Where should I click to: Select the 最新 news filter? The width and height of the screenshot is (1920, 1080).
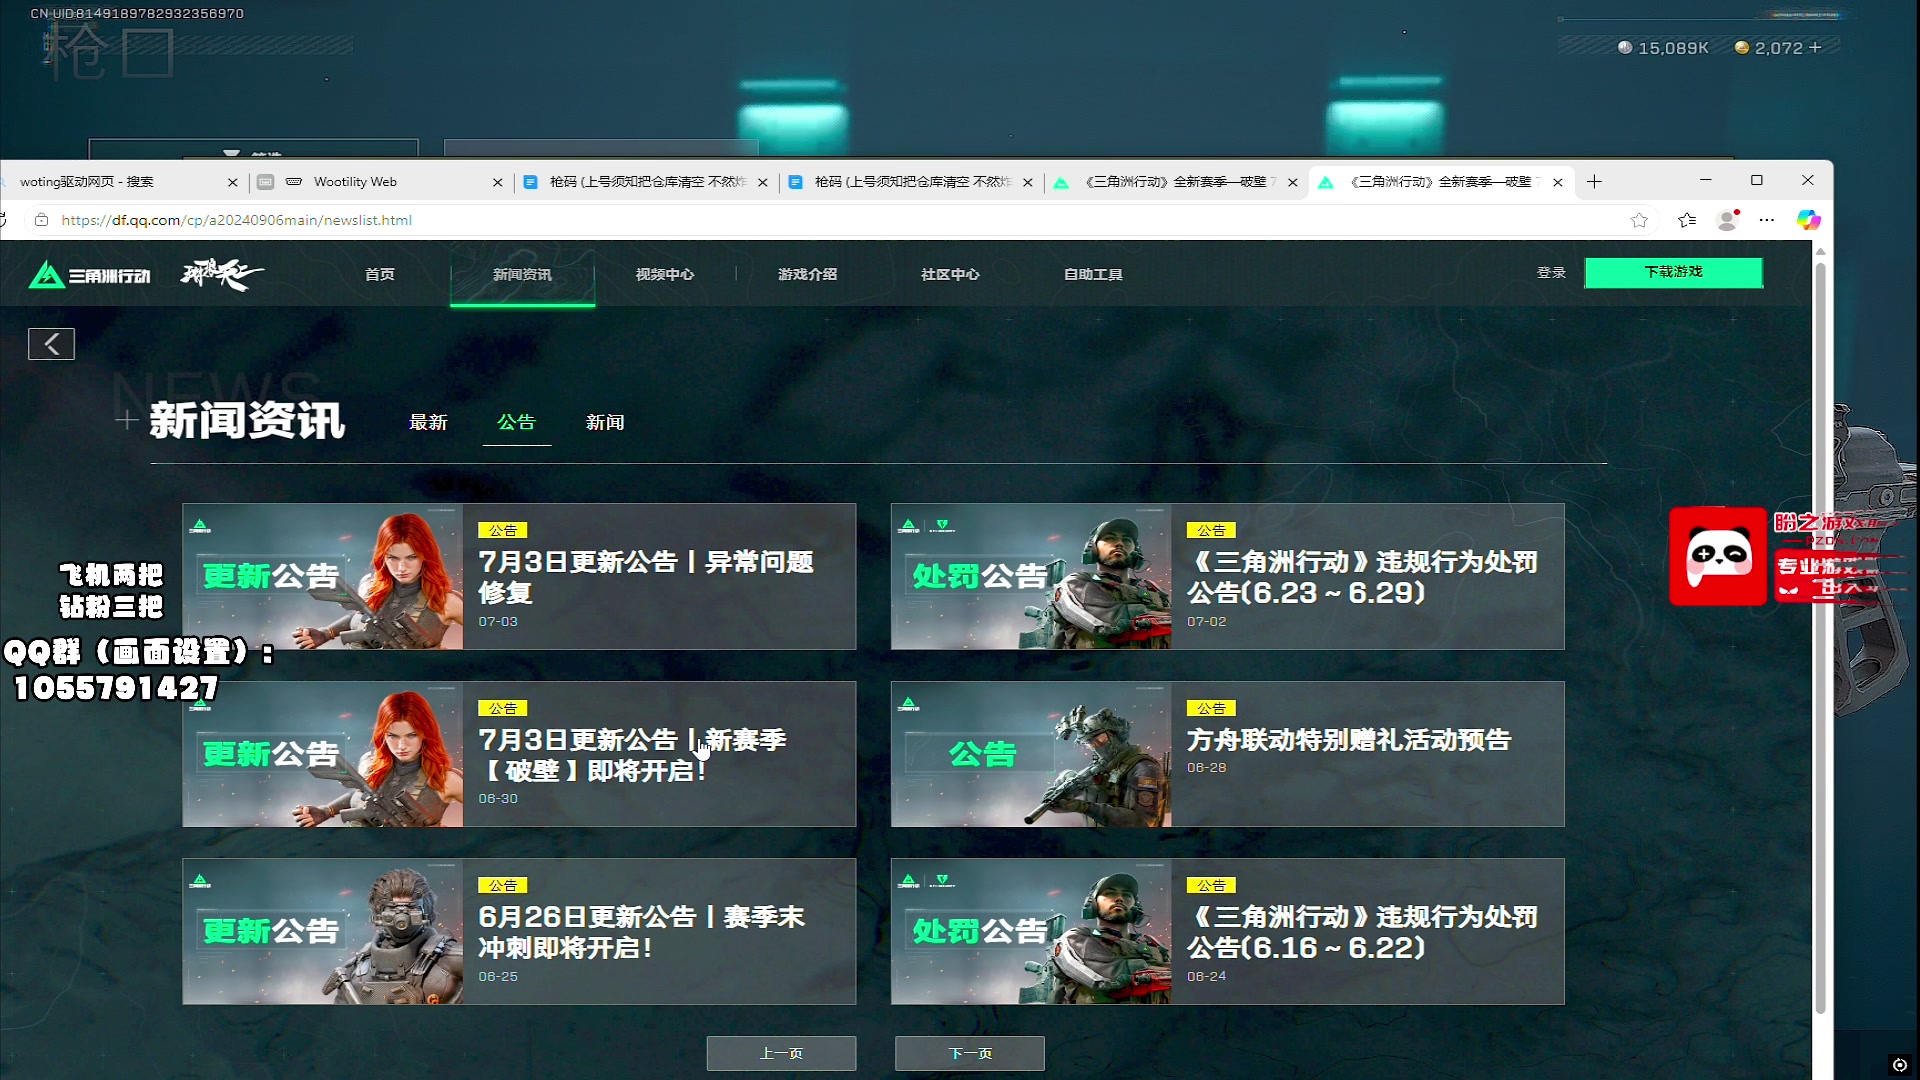tap(428, 422)
